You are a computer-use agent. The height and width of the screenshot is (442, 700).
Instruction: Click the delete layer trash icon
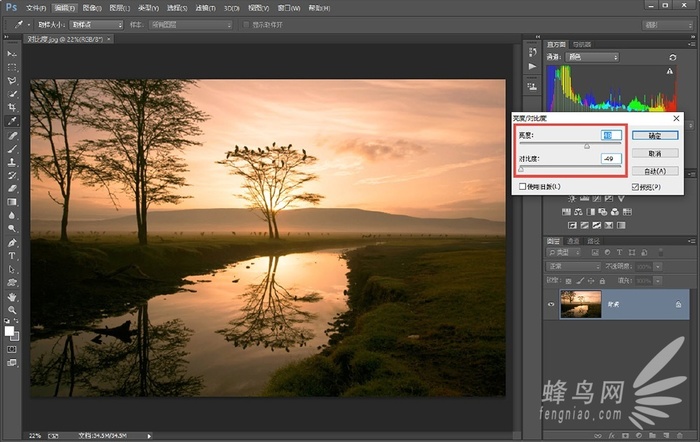tap(680, 435)
